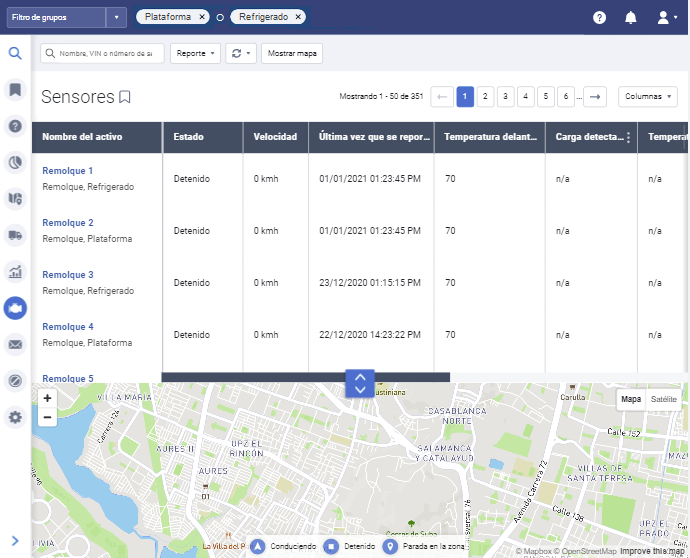Open the bar chart analytics sidebar icon

tap(15, 272)
